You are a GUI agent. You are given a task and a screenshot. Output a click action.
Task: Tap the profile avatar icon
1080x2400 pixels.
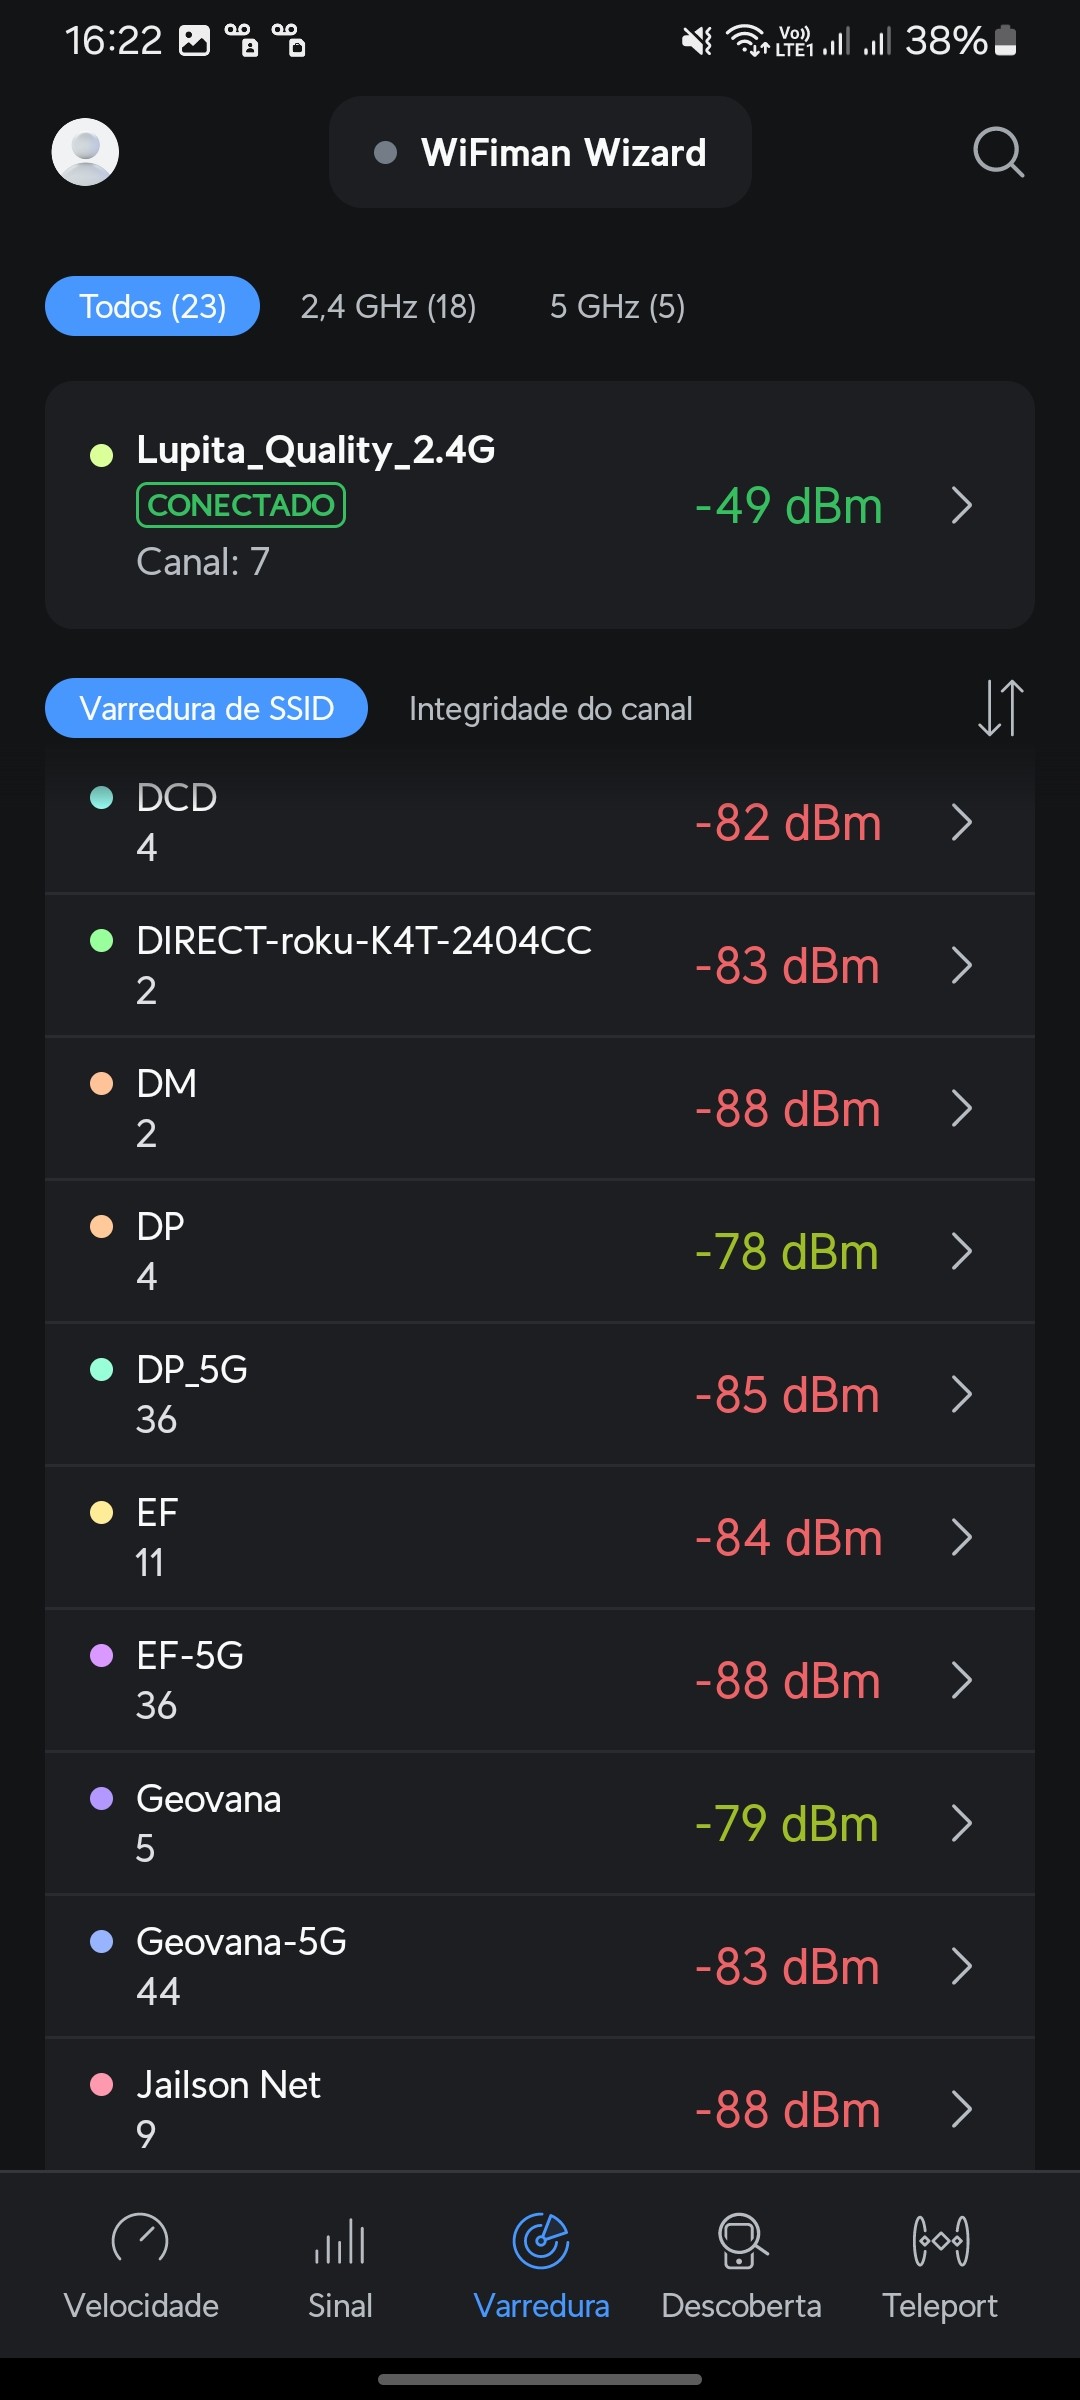pos(86,152)
